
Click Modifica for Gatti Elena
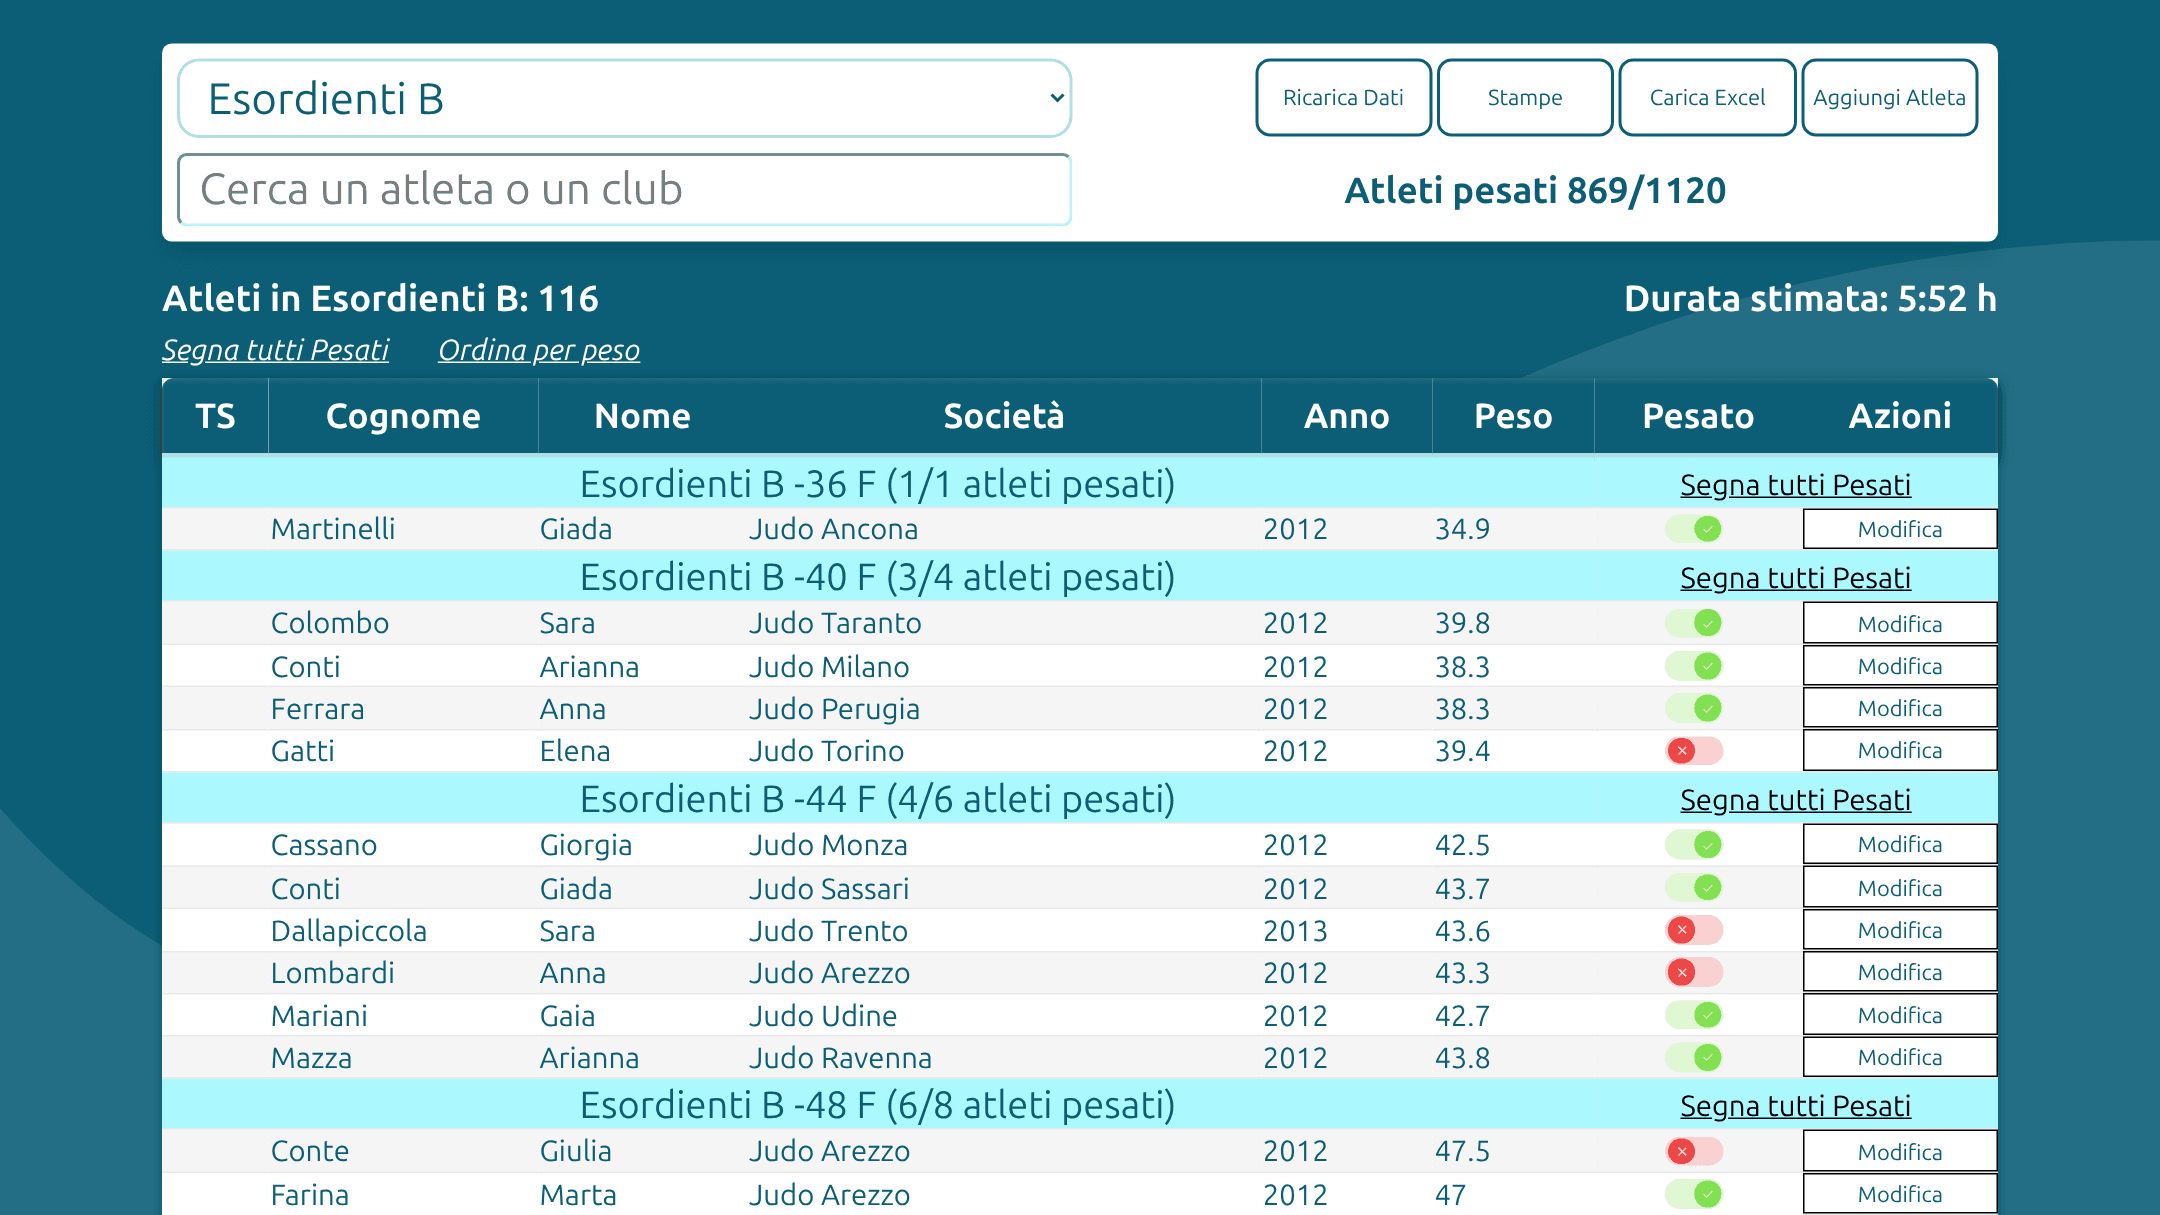tap(1900, 750)
